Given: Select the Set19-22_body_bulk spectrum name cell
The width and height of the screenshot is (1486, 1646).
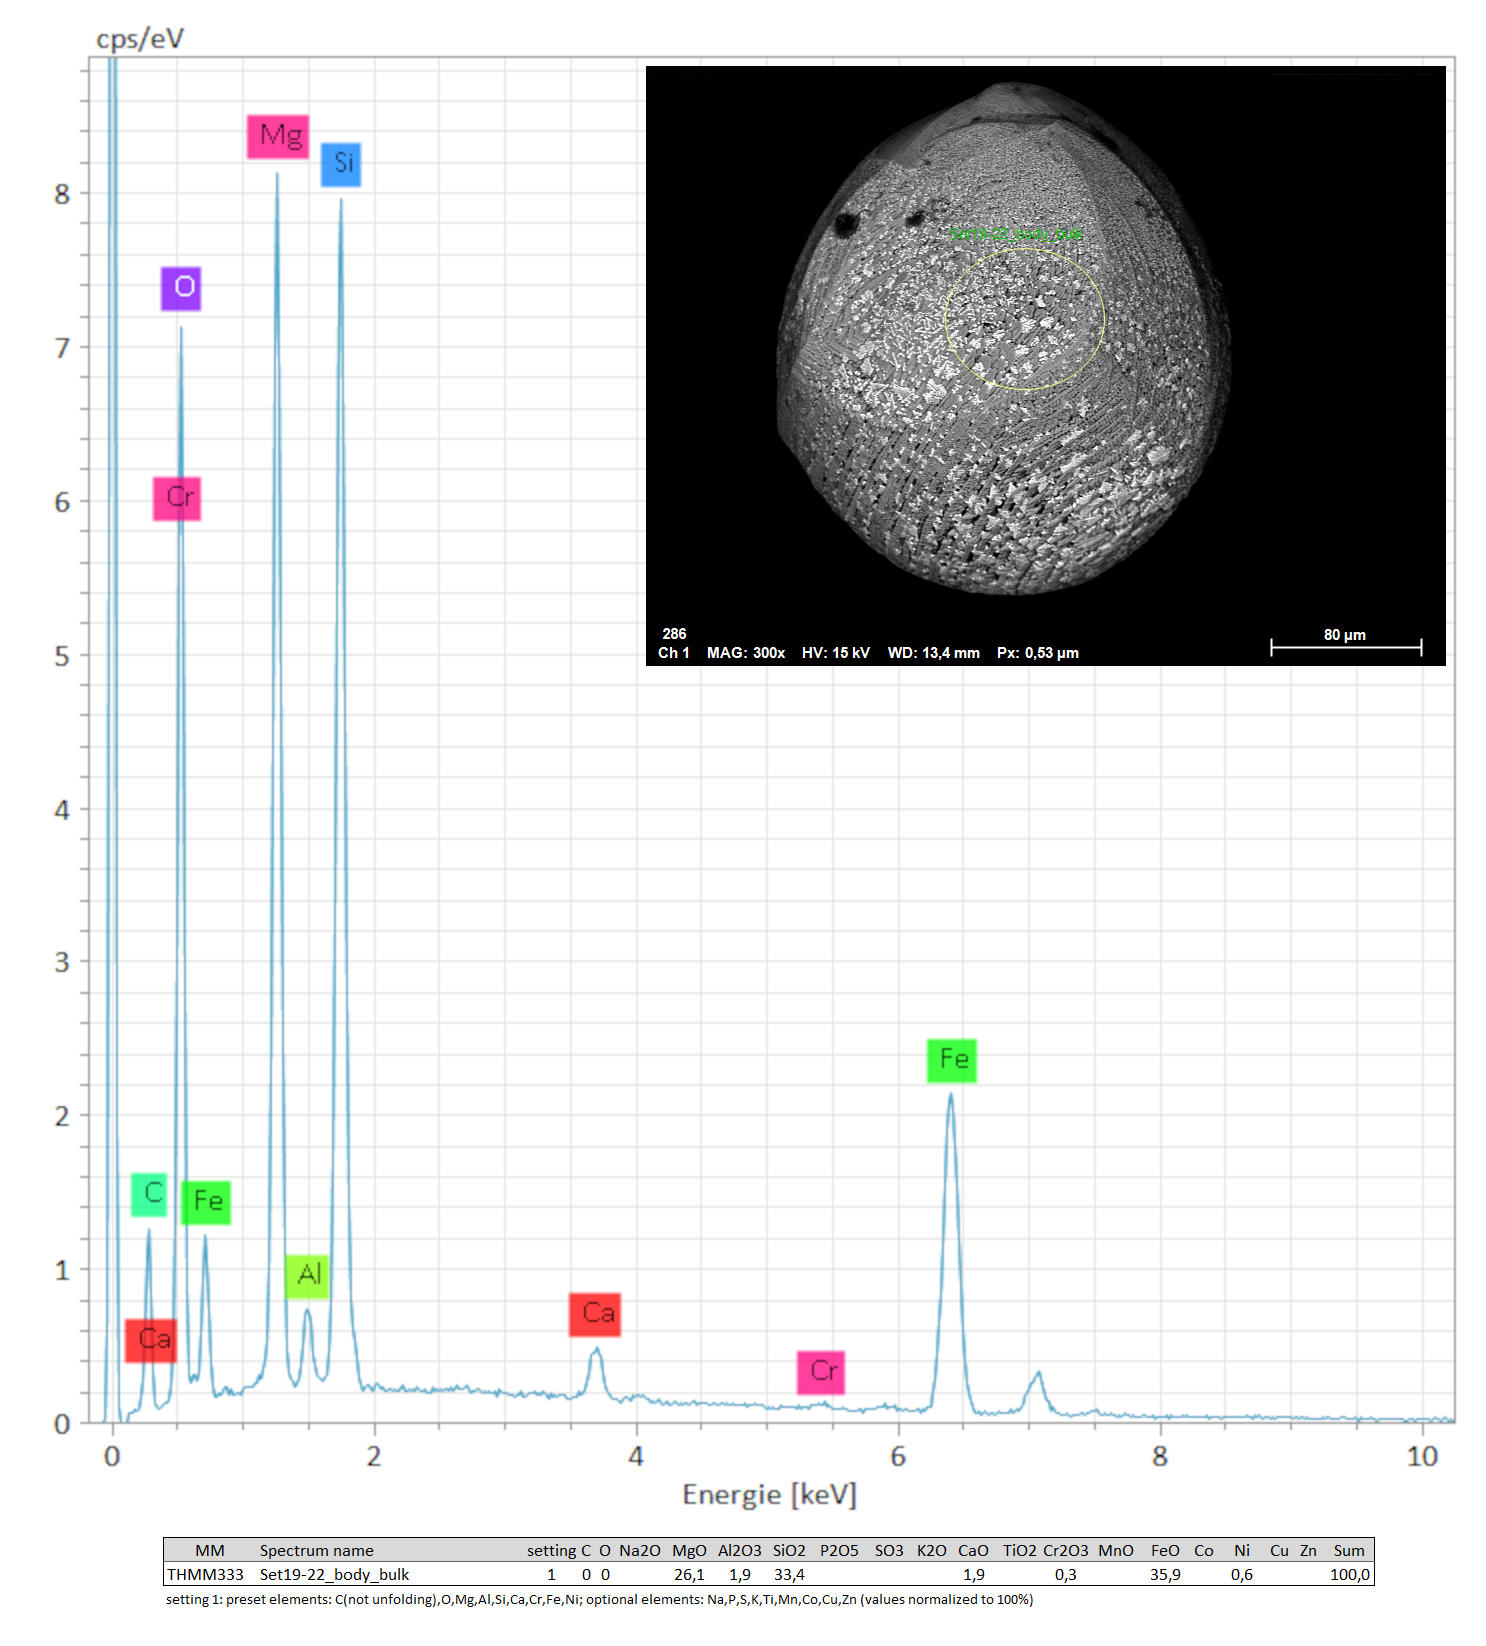Looking at the screenshot, I should (334, 1575).
